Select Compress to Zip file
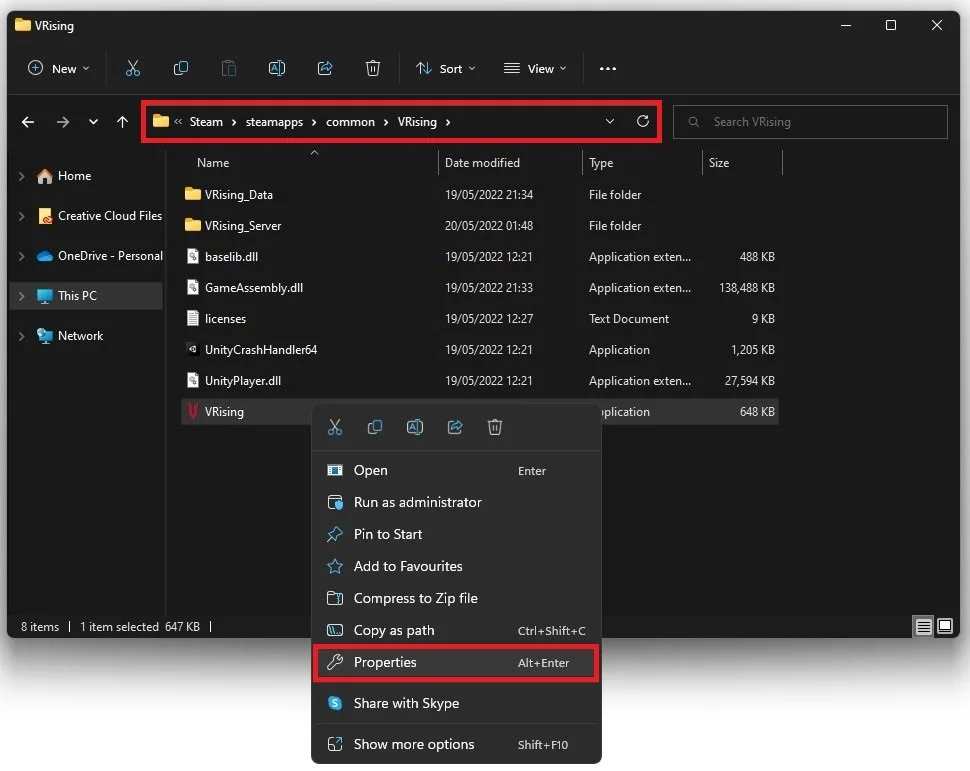 coord(456,598)
